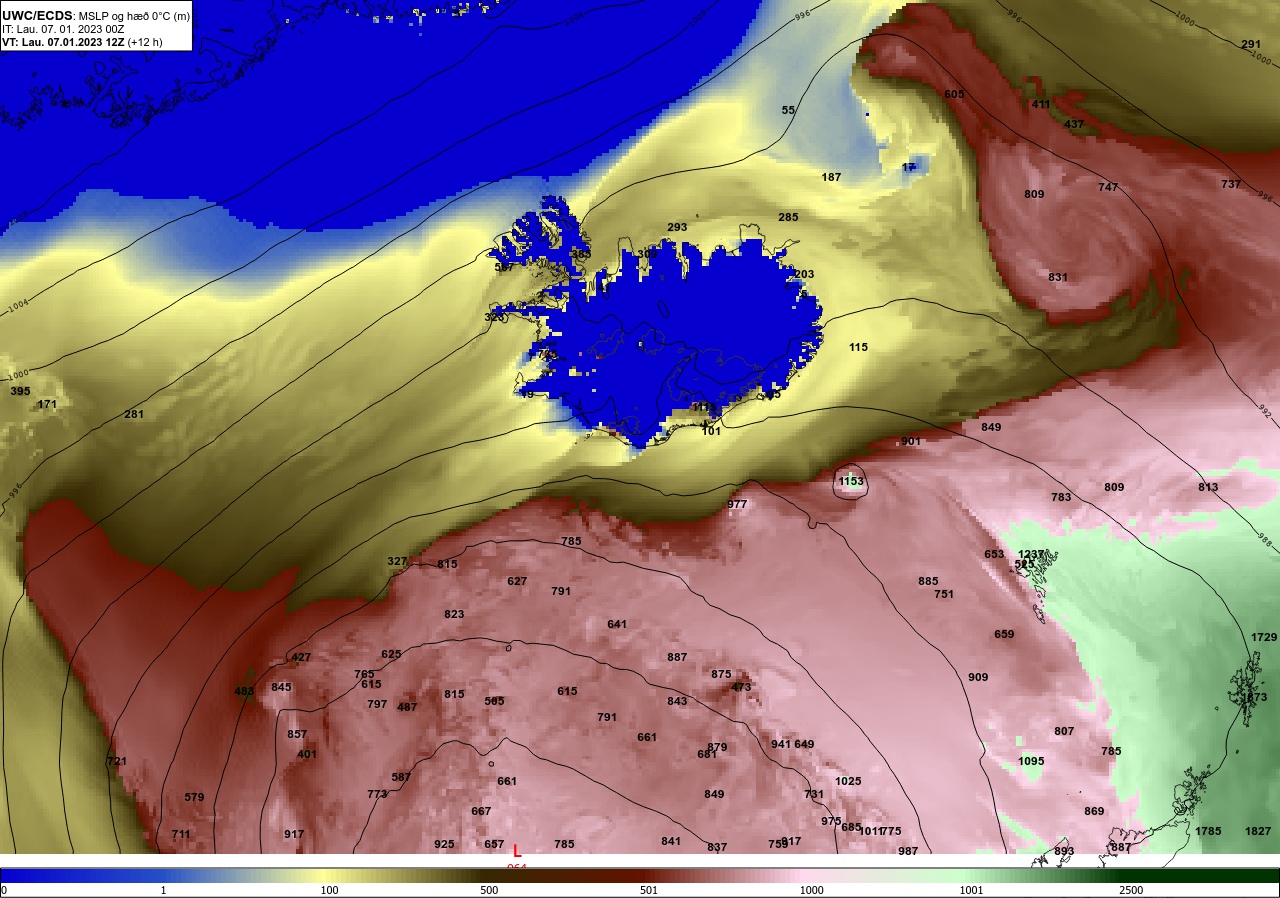The image size is (1280, 898).
Task: Click the height value 987
Action: (908, 851)
